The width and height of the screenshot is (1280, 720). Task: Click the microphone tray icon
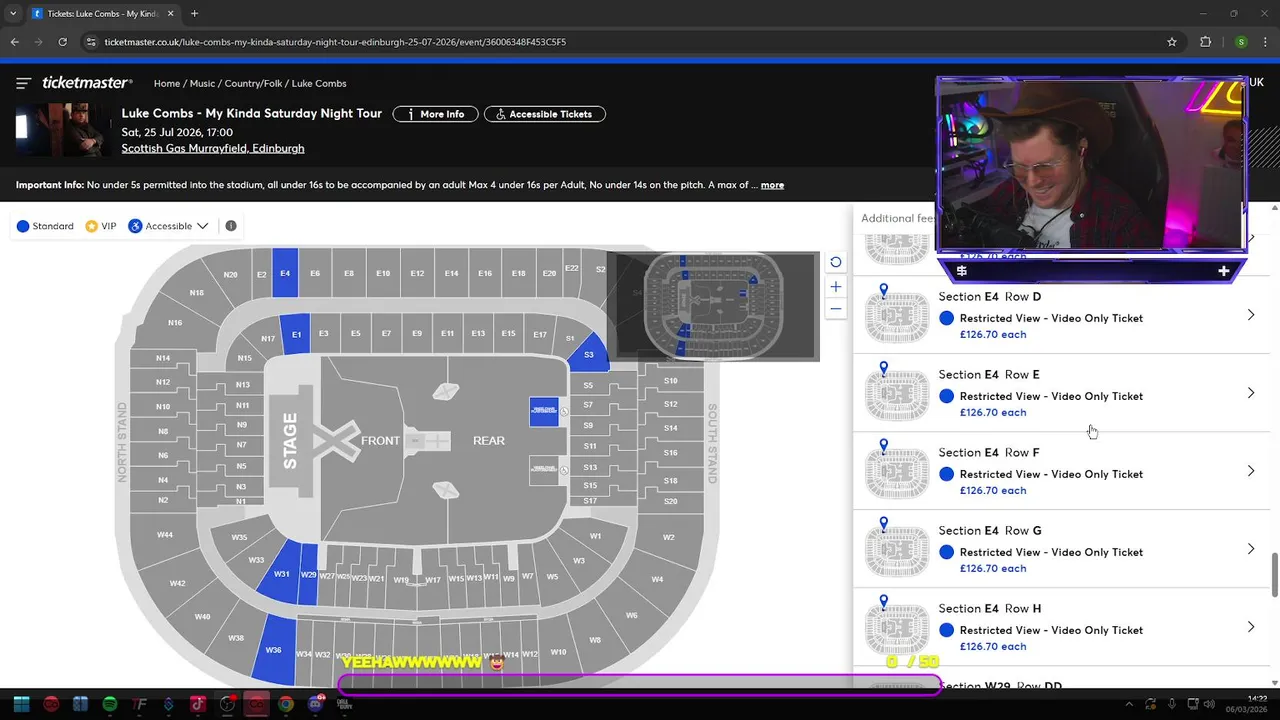tap(1172, 704)
